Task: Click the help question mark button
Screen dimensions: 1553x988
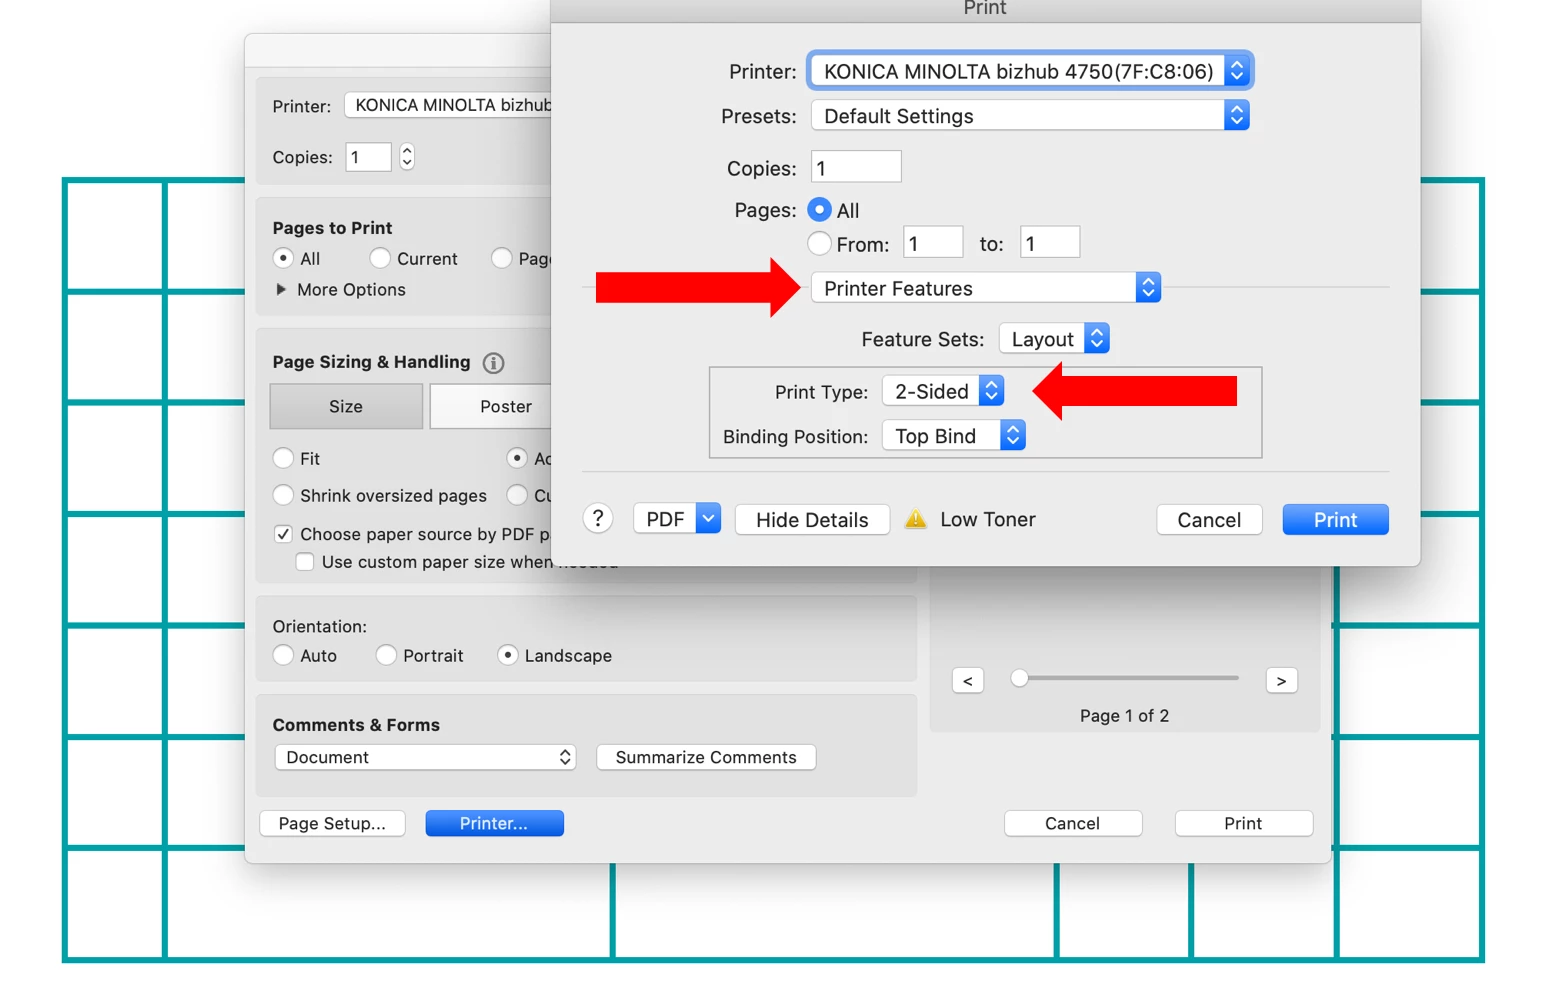Action: pyautogui.click(x=598, y=518)
